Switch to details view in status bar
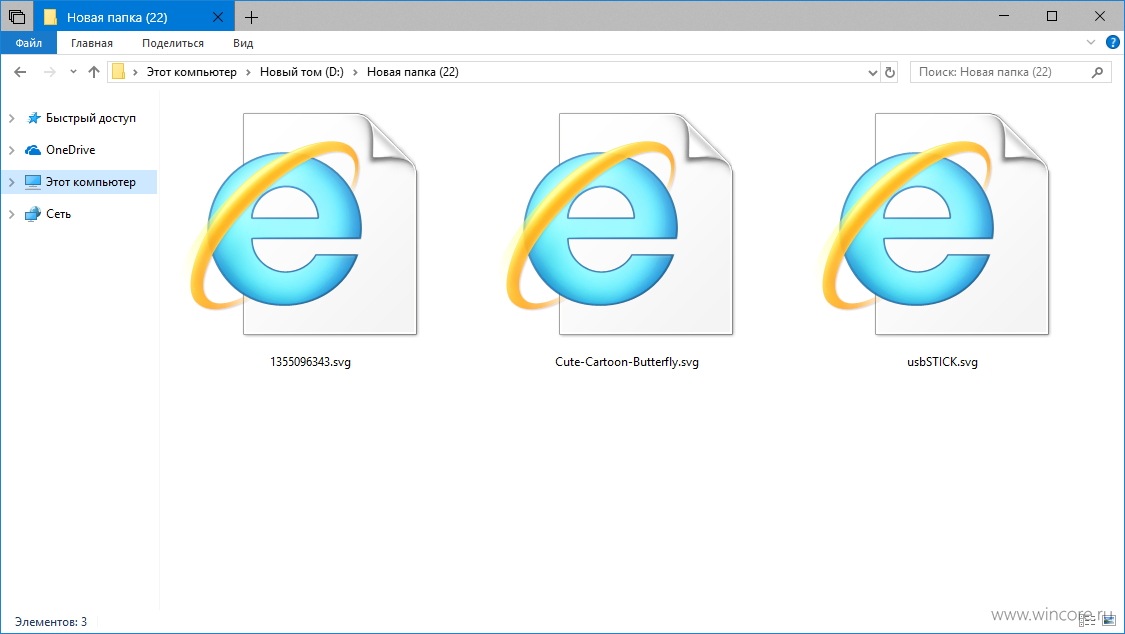Viewport: 1125px width, 634px height. click(1087, 621)
